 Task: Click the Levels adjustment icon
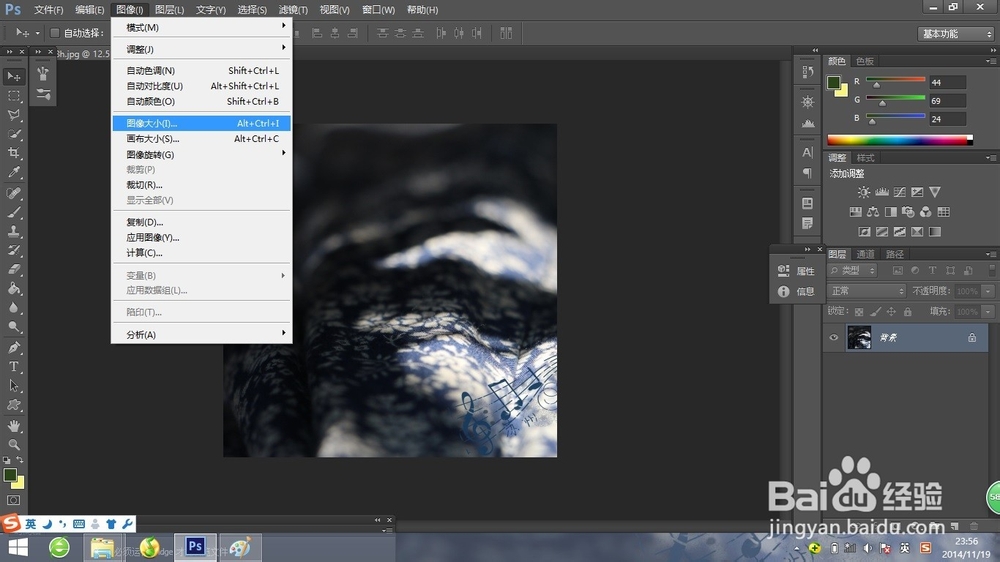tap(881, 192)
